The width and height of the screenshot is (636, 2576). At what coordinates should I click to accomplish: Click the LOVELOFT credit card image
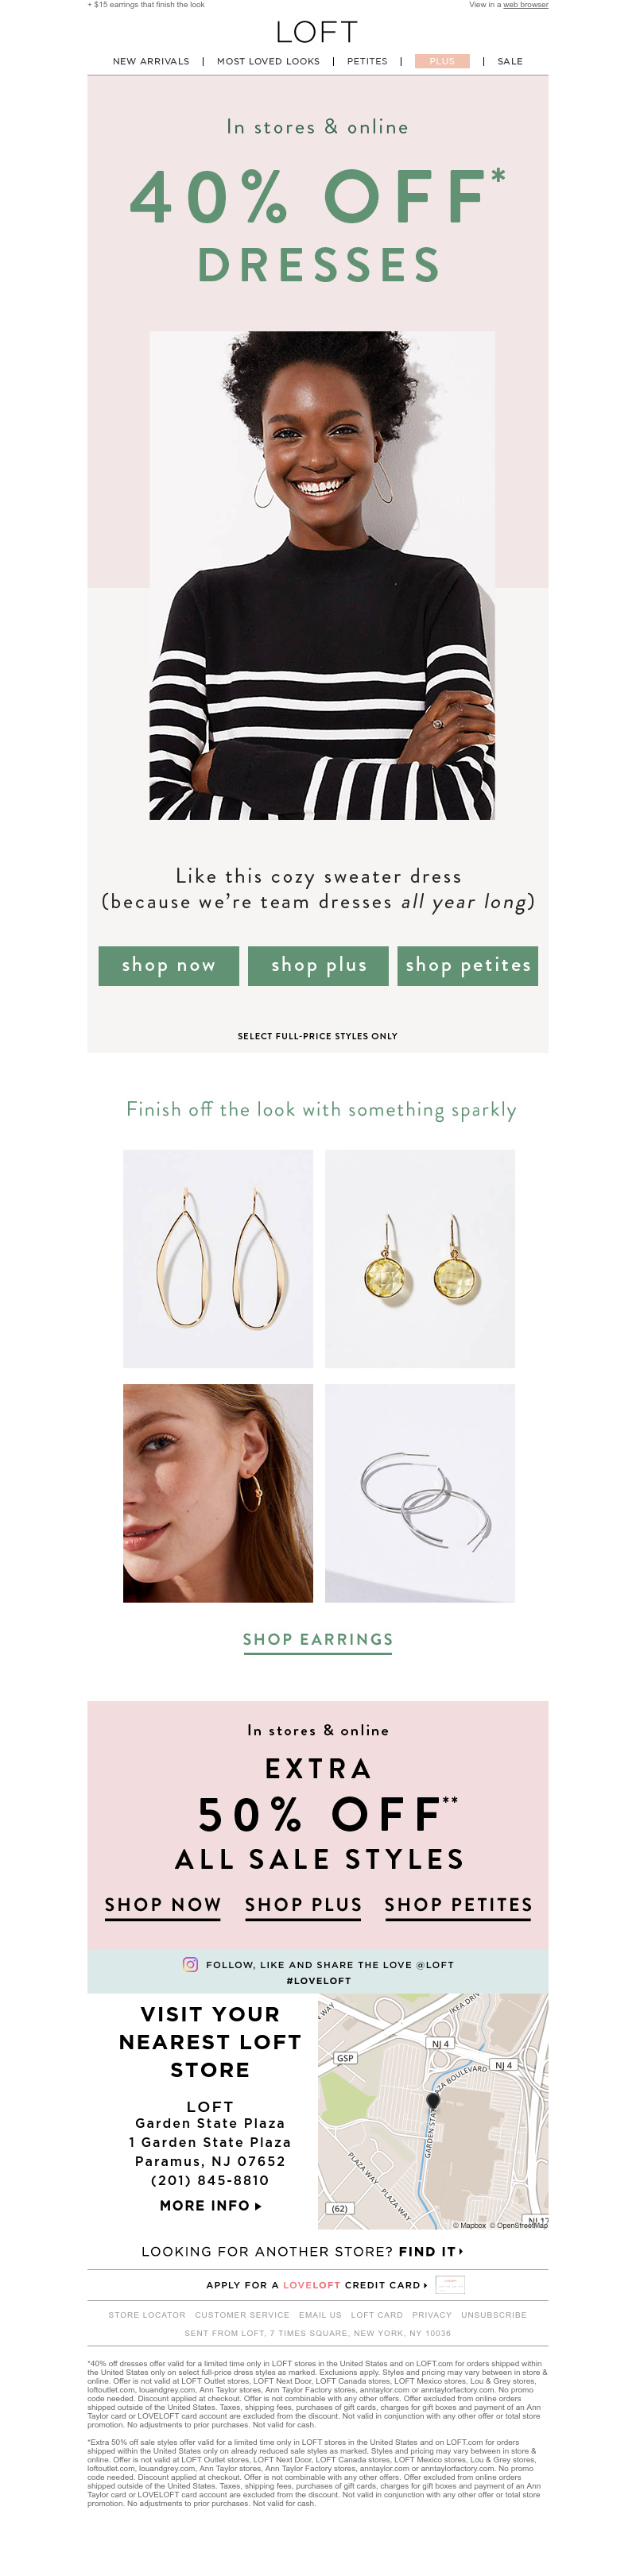[450, 2284]
